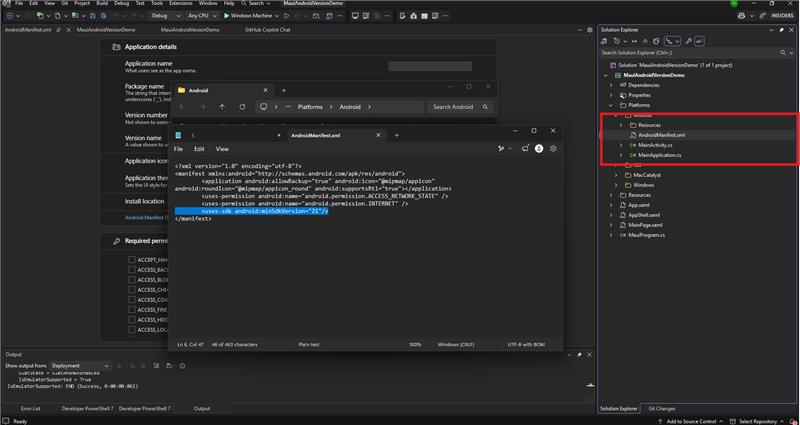The width and height of the screenshot is (800, 425).
Task: Open the Debug configuration dropdown
Action: (166, 16)
